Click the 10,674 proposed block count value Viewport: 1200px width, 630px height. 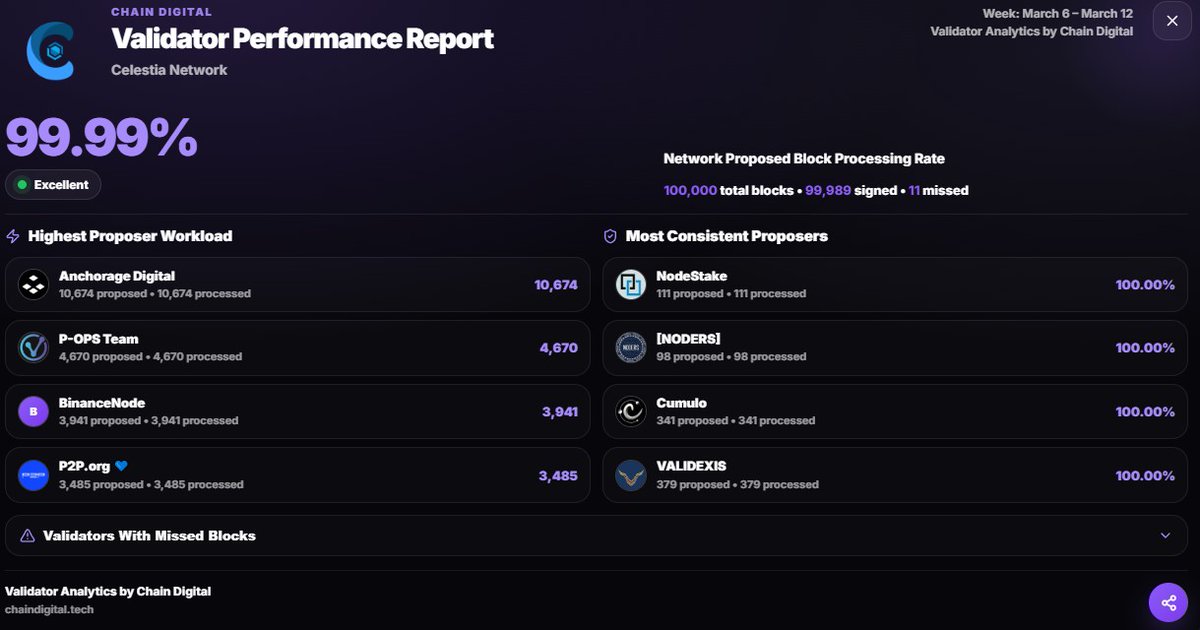(x=556, y=285)
